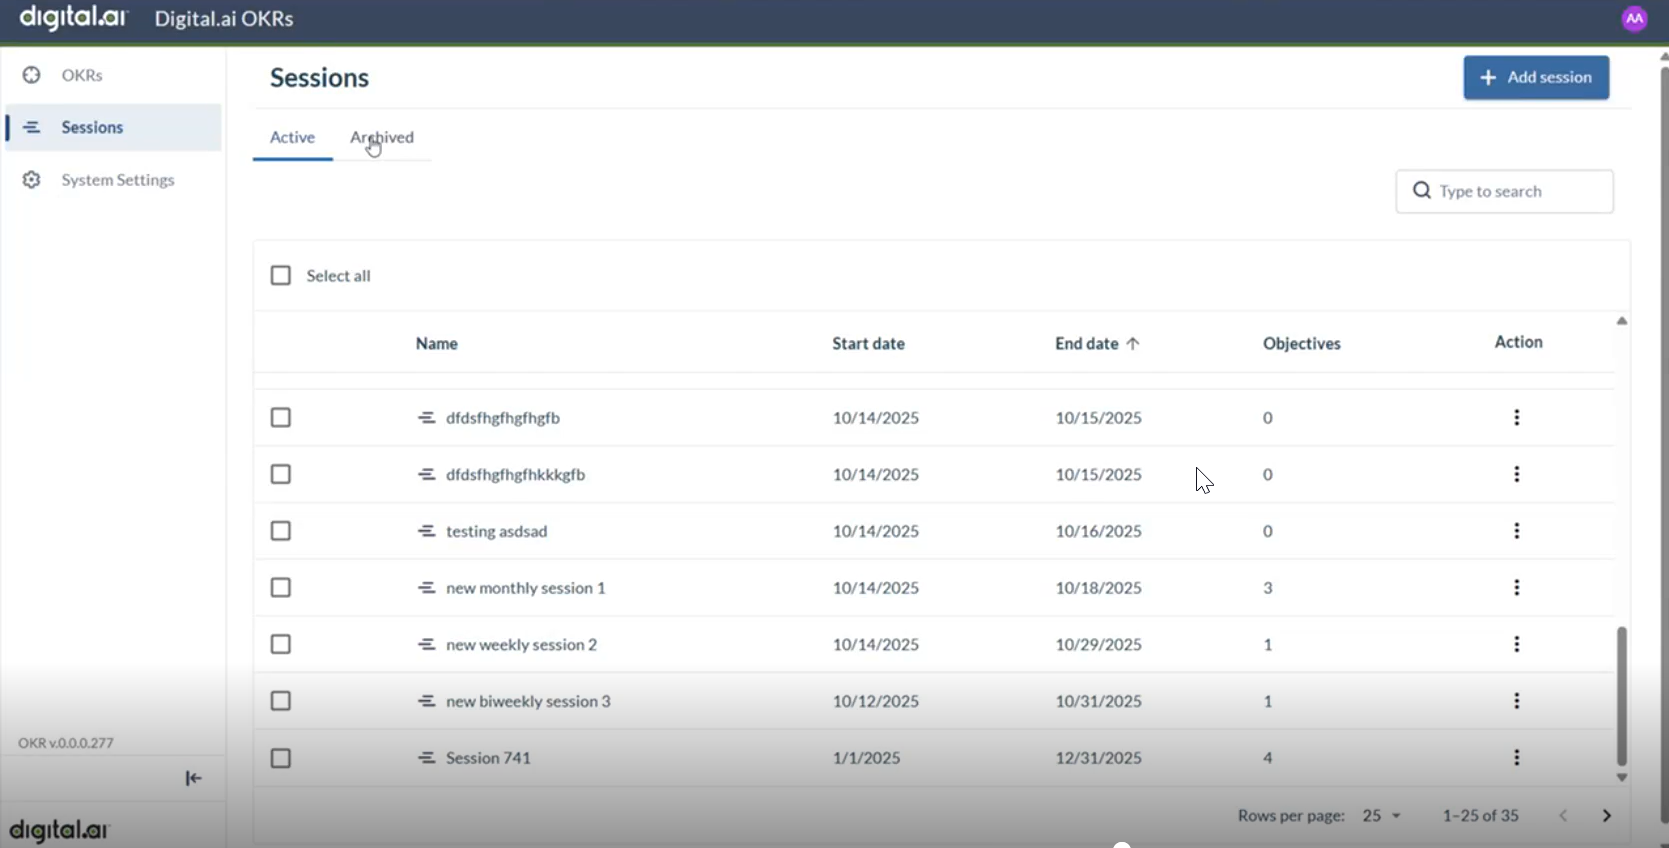The width and height of the screenshot is (1669, 848).
Task: Open the AA user avatar menu
Action: tap(1635, 18)
